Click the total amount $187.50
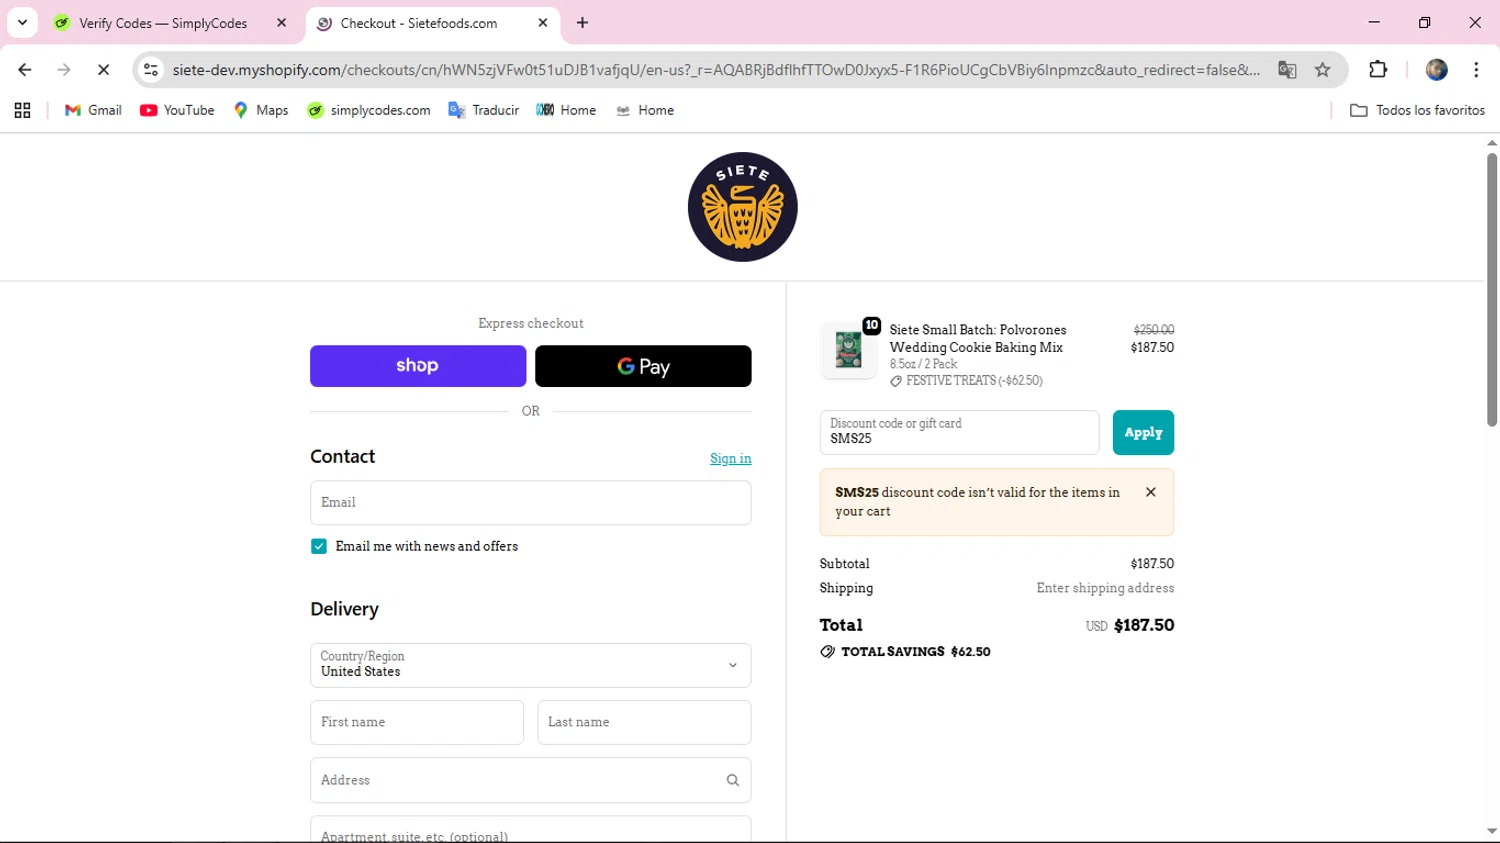 (1144, 625)
